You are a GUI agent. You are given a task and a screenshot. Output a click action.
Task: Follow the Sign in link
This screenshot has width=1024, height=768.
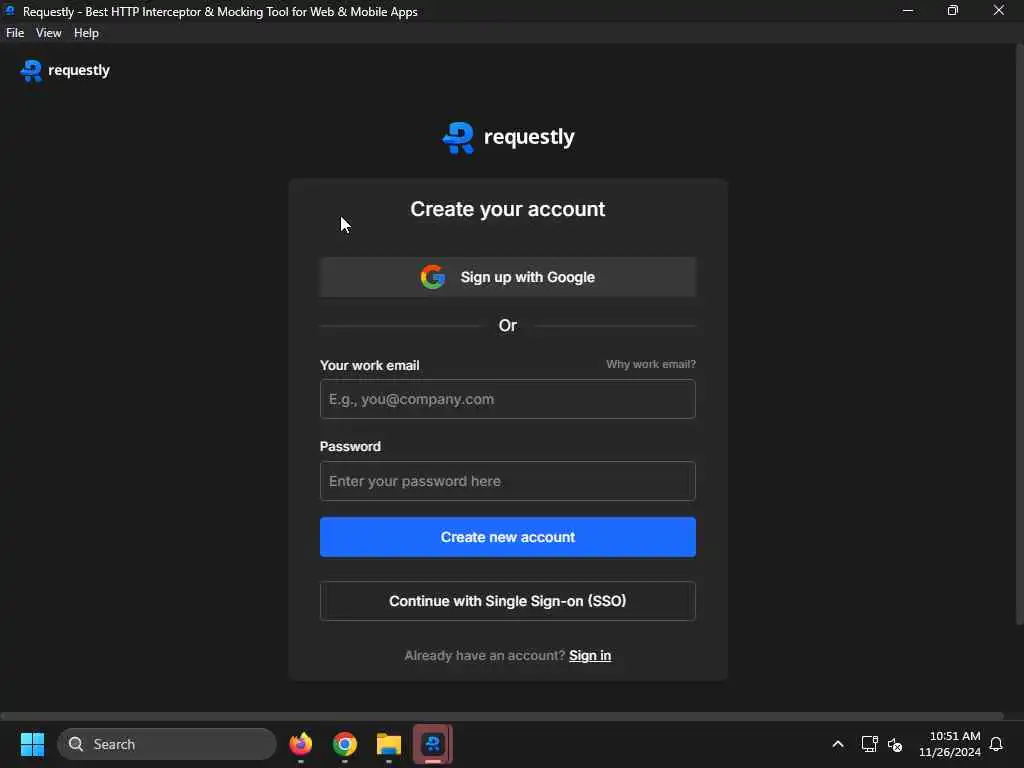click(590, 655)
